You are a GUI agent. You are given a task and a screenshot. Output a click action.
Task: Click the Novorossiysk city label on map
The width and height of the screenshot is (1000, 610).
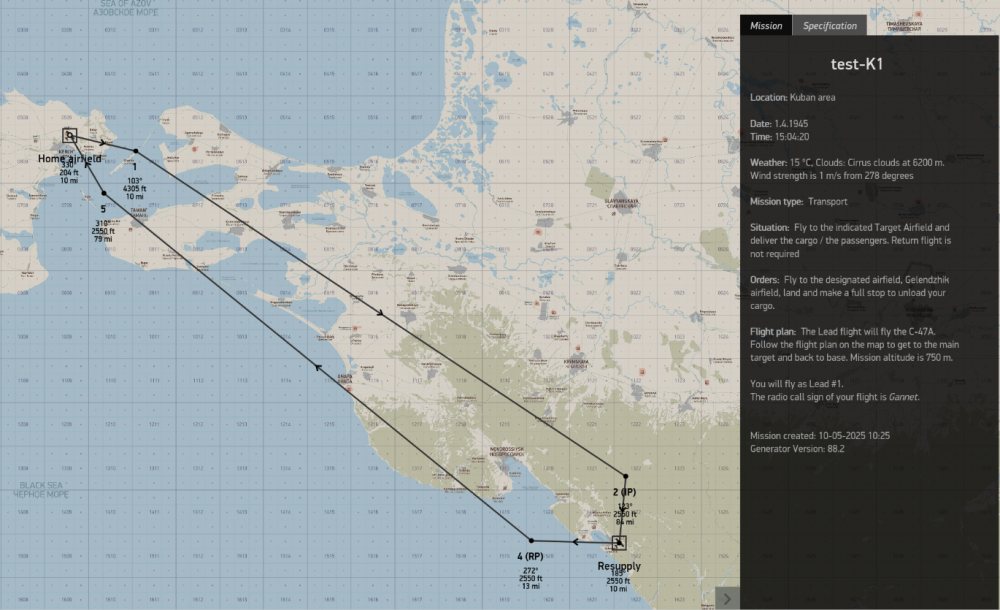point(507,451)
